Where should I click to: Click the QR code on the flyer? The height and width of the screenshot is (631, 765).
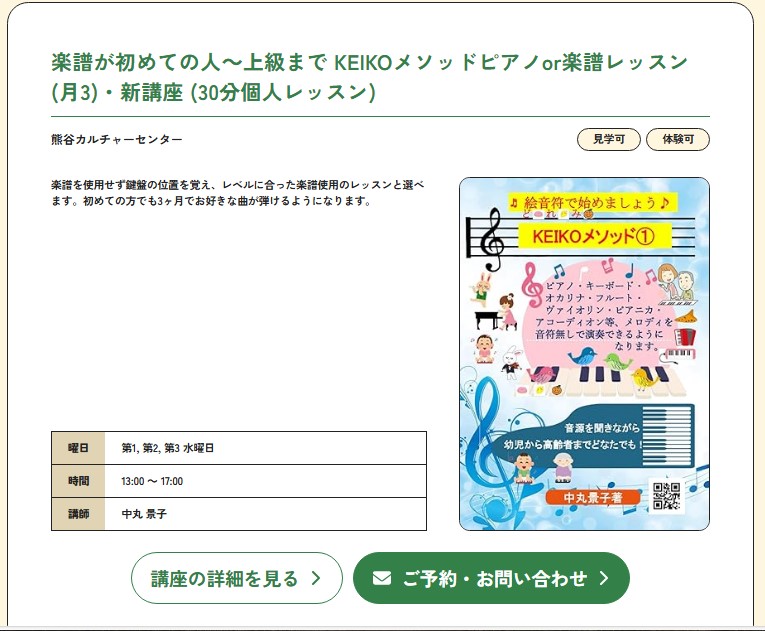666,496
